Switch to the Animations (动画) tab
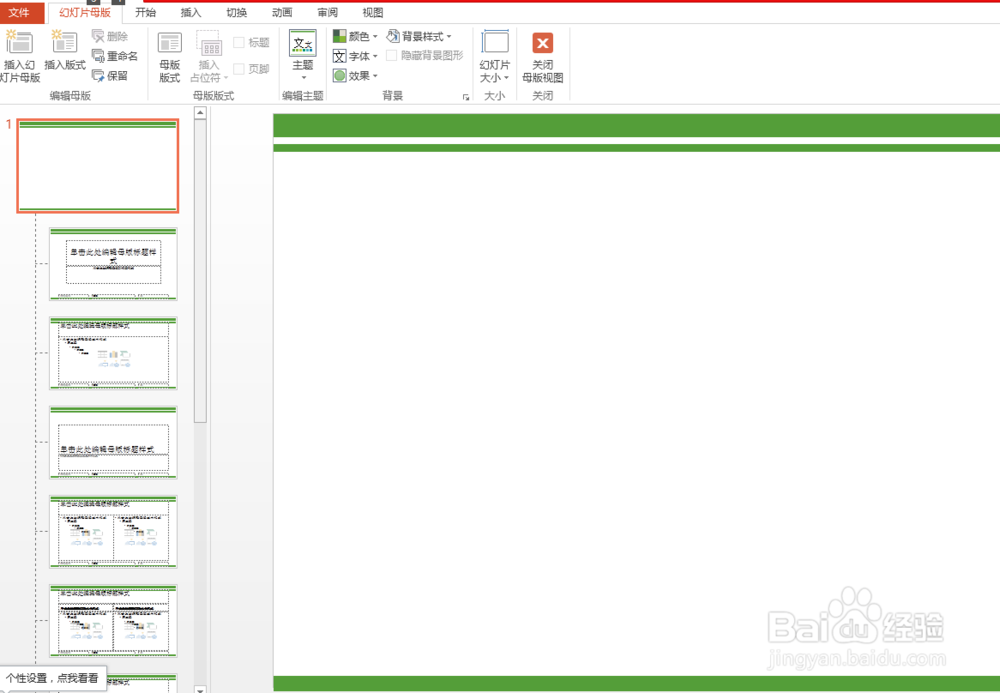Image resolution: width=1000 pixels, height=693 pixels. (x=282, y=12)
